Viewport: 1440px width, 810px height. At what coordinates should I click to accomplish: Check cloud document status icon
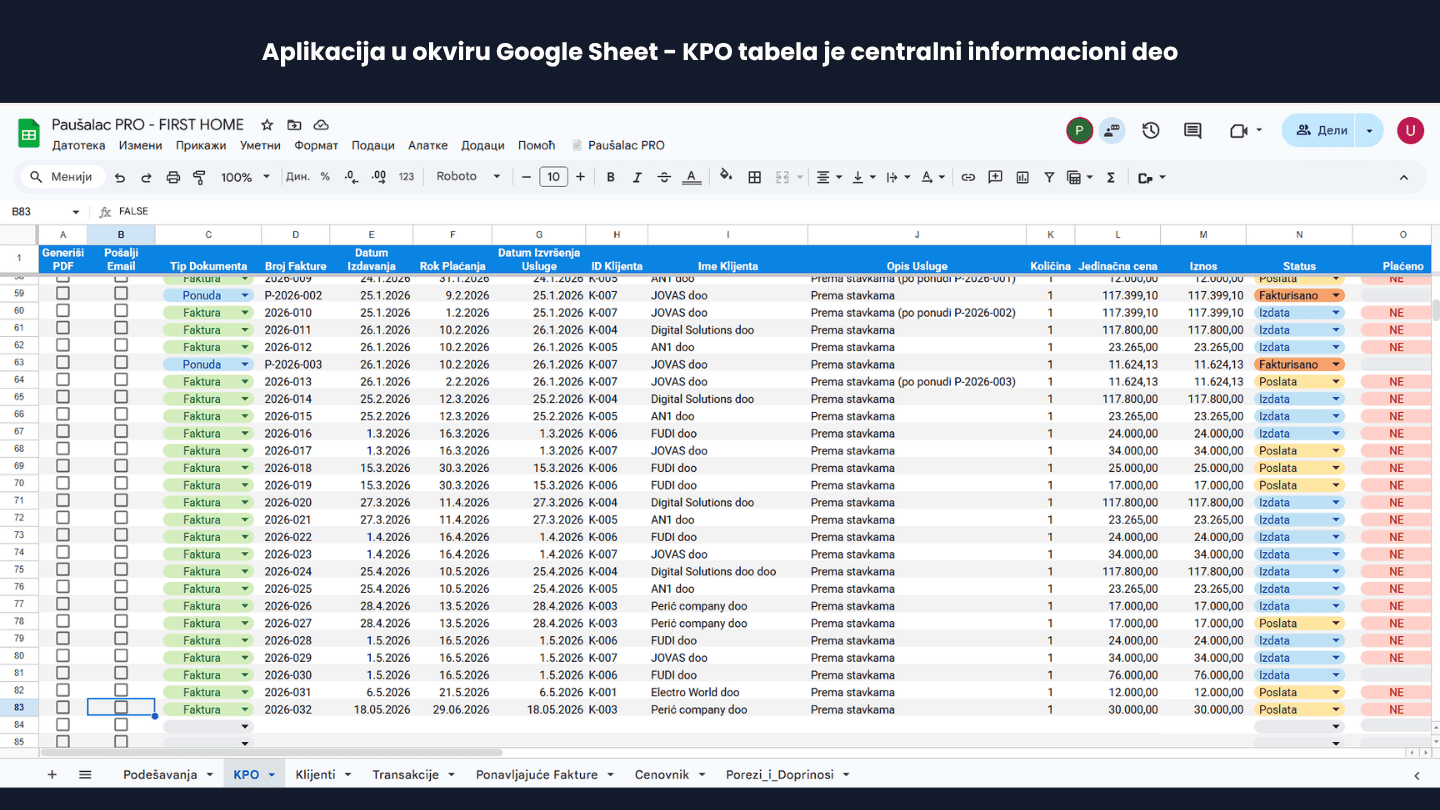coord(321,125)
